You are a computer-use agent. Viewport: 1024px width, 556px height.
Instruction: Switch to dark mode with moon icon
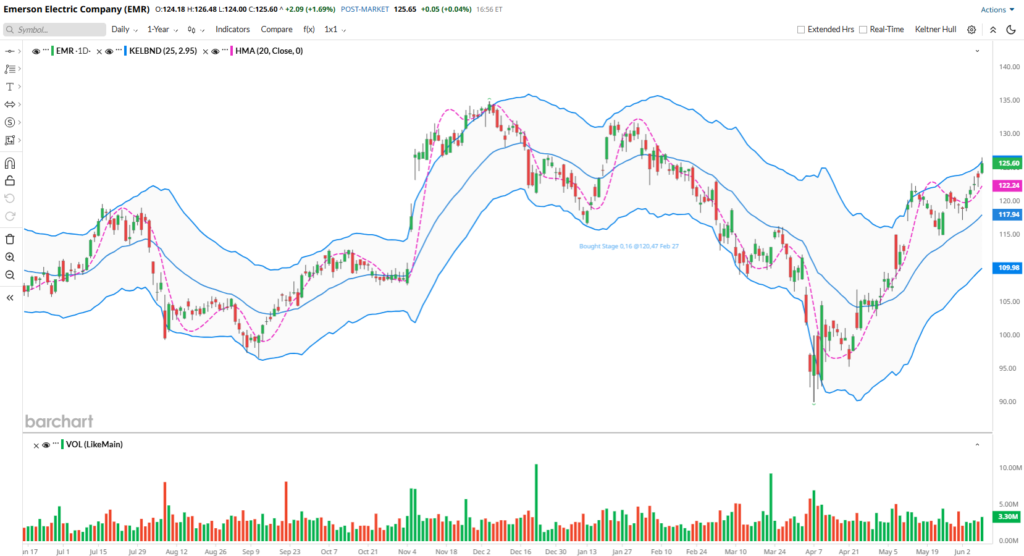(x=1010, y=30)
